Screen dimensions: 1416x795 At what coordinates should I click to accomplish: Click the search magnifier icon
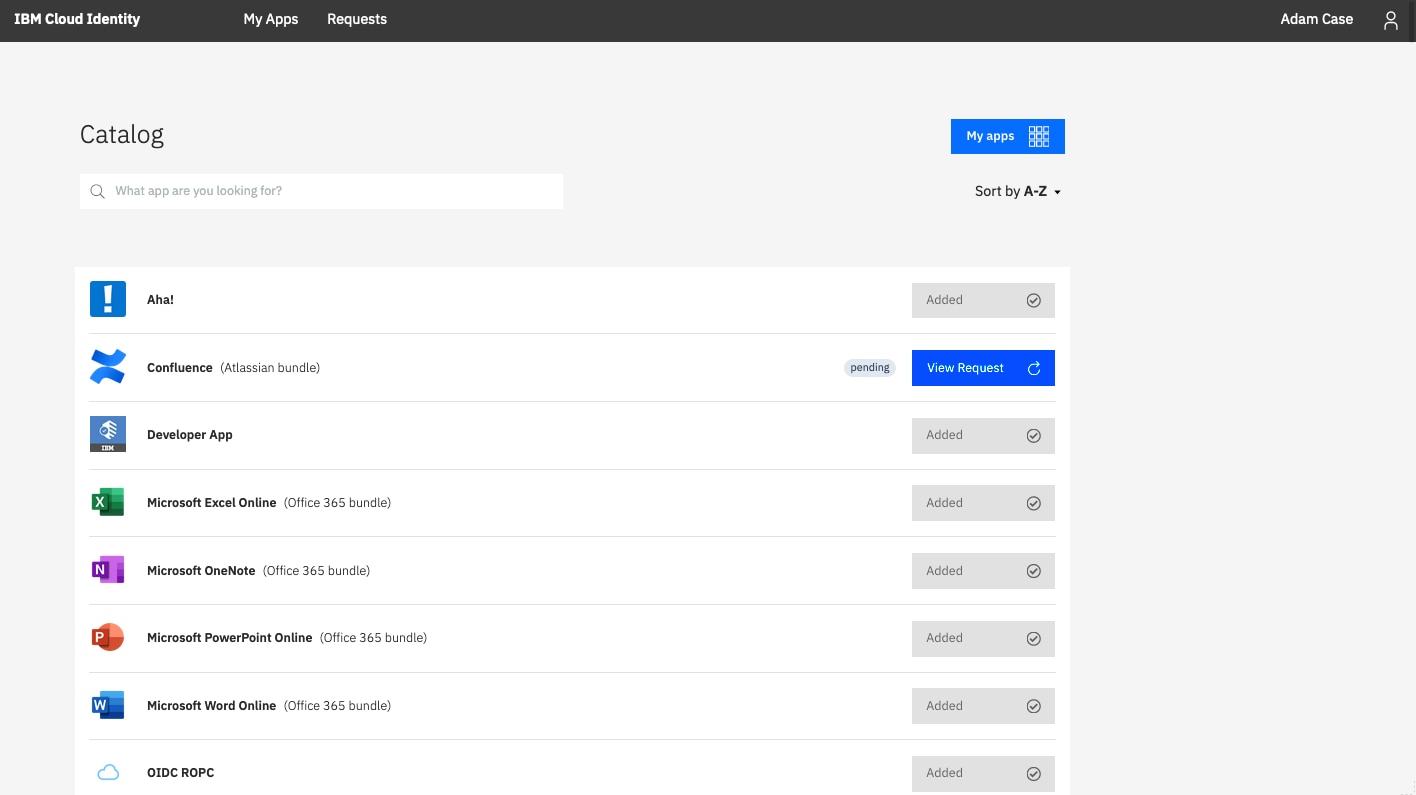coord(97,191)
